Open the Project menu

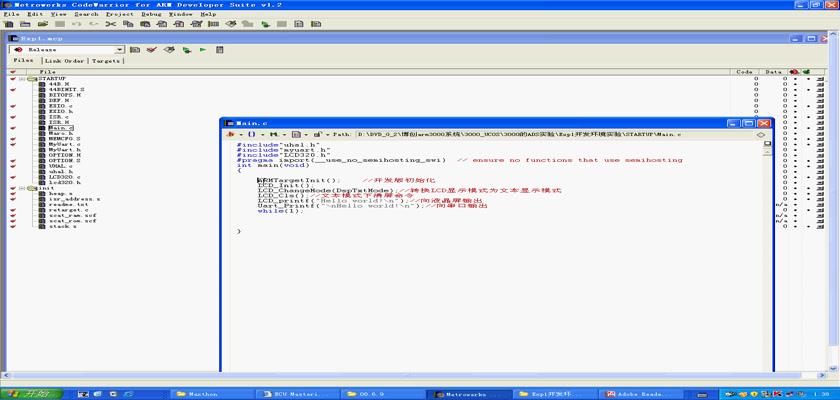coord(119,14)
